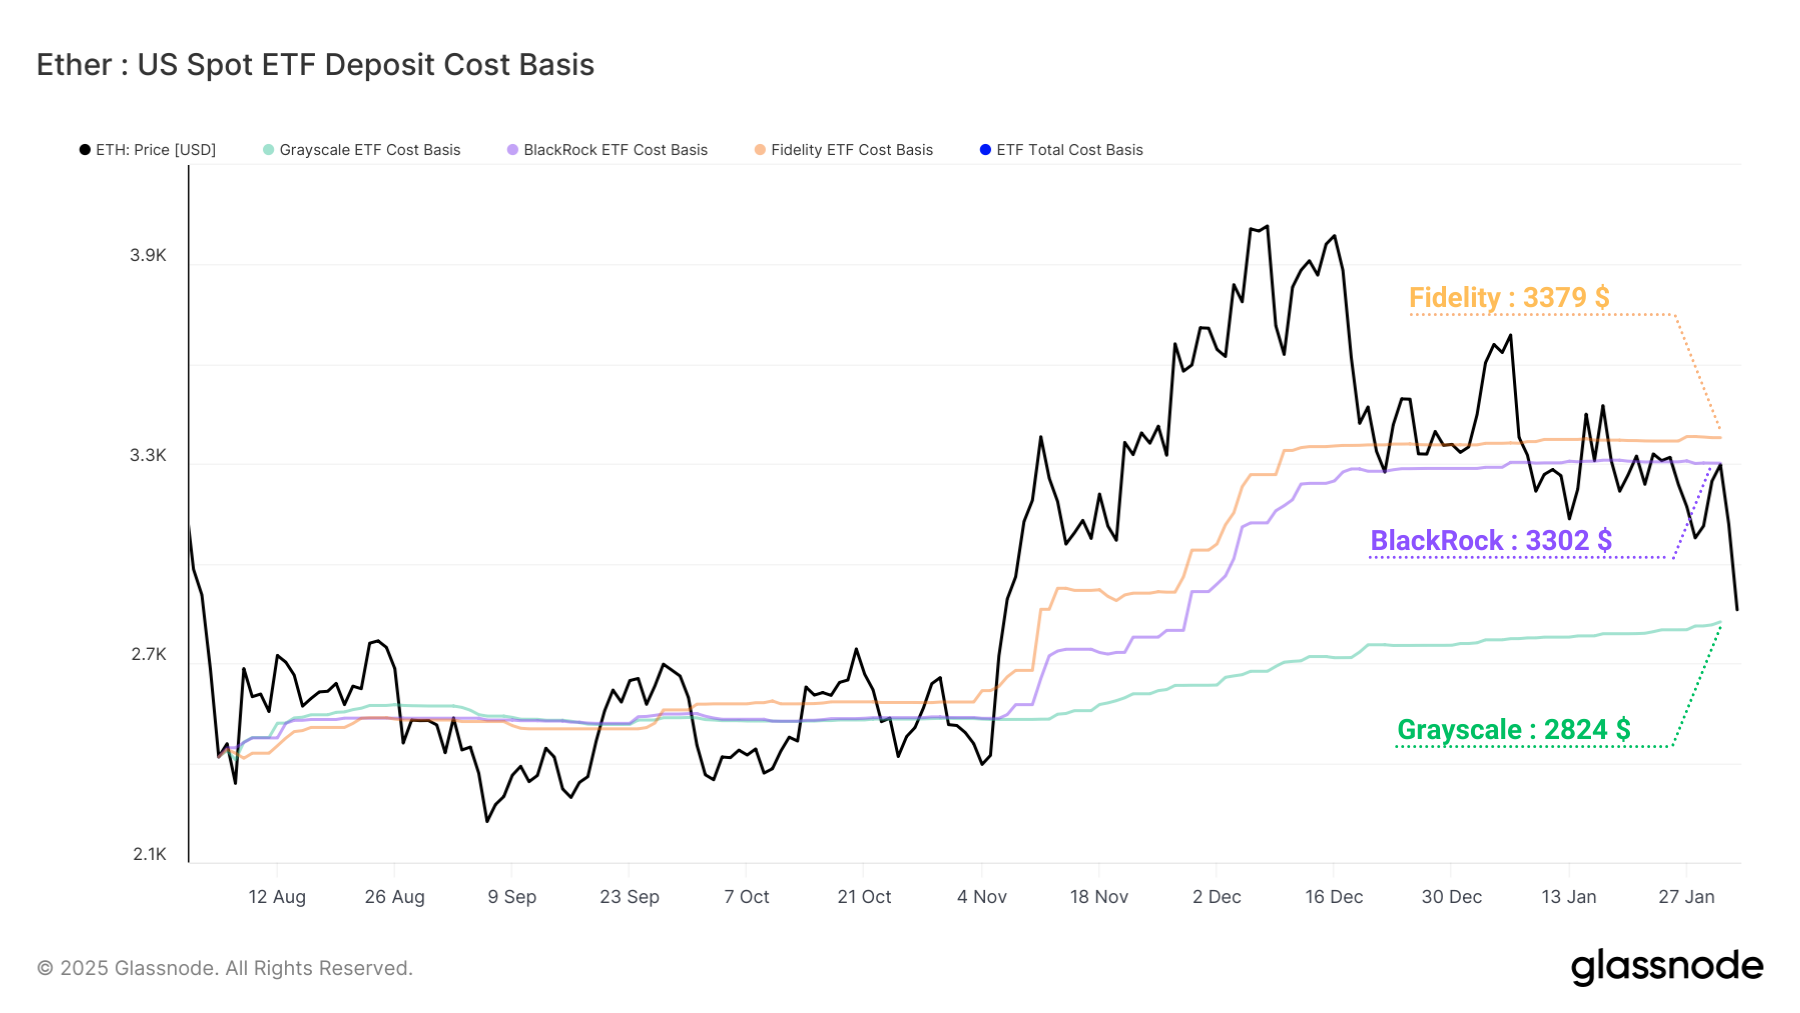Click the orange swatch beside Fidelity legend
This screenshot has width=1800, height=1013.
[x=759, y=150]
